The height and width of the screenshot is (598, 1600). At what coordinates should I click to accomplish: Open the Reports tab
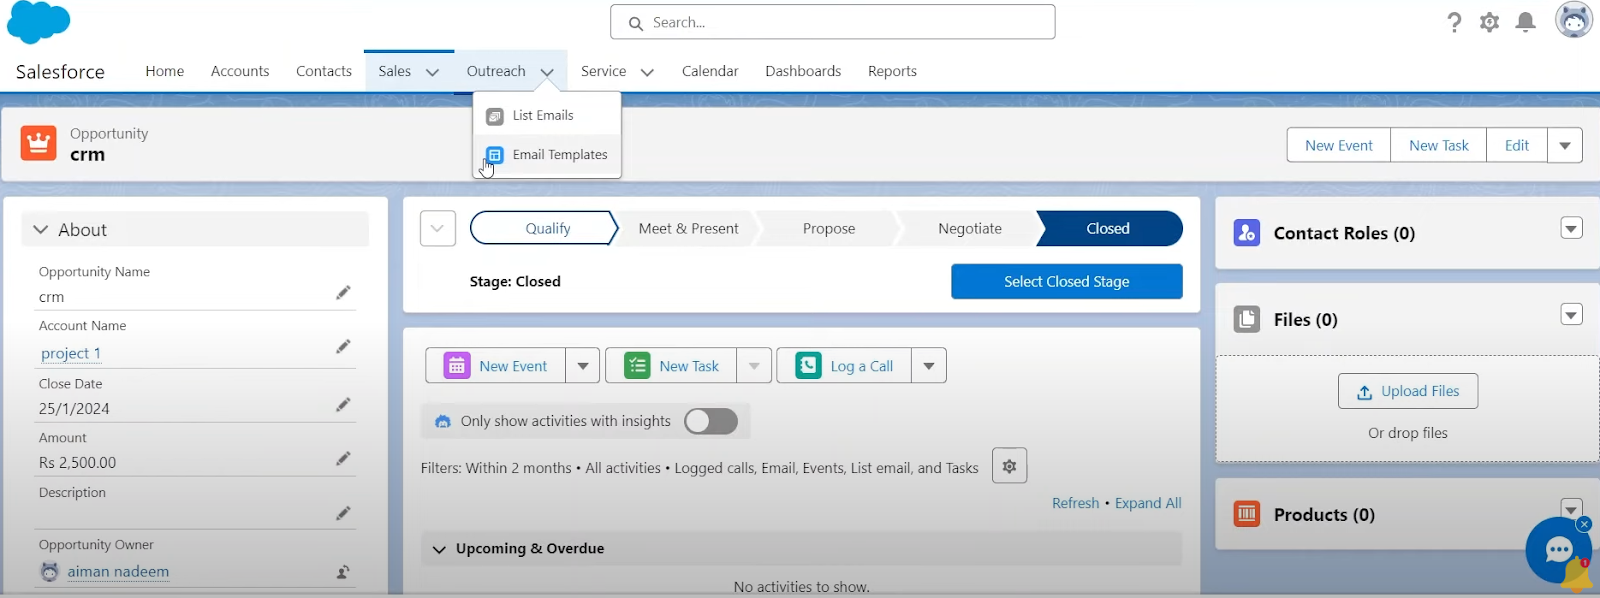[x=892, y=71]
